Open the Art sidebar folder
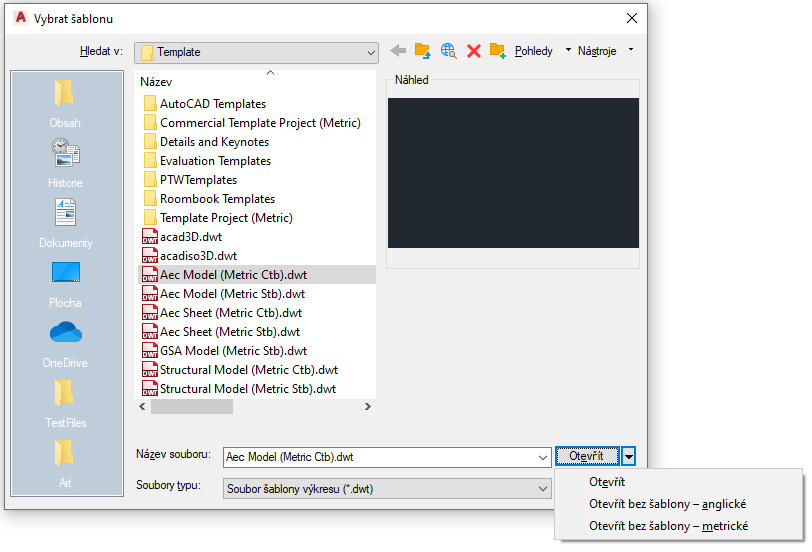 [x=65, y=463]
